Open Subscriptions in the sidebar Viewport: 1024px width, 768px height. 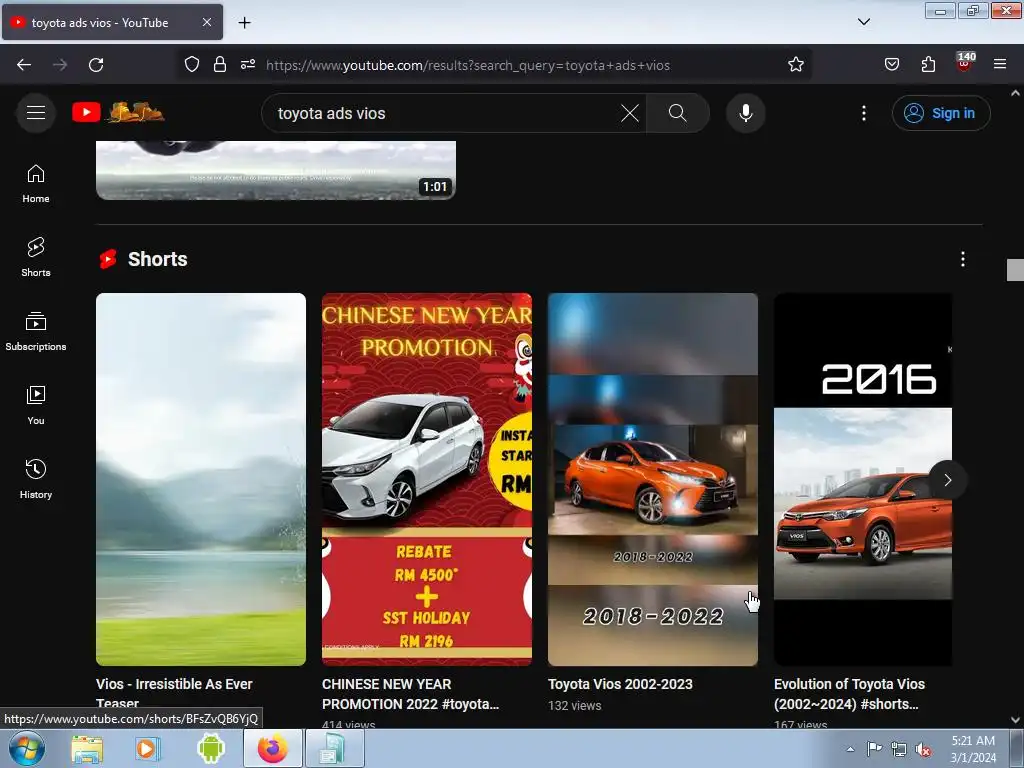(x=36, y=332)
